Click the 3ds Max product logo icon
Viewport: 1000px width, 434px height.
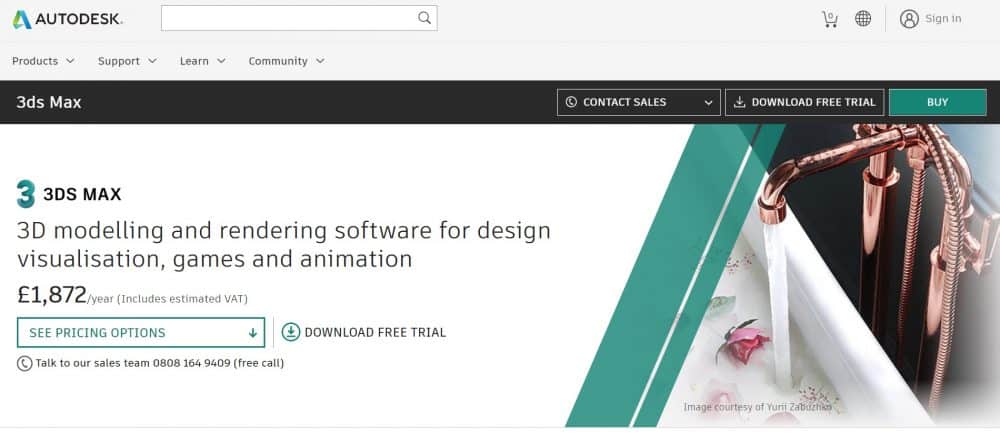[x=26, y=194]
